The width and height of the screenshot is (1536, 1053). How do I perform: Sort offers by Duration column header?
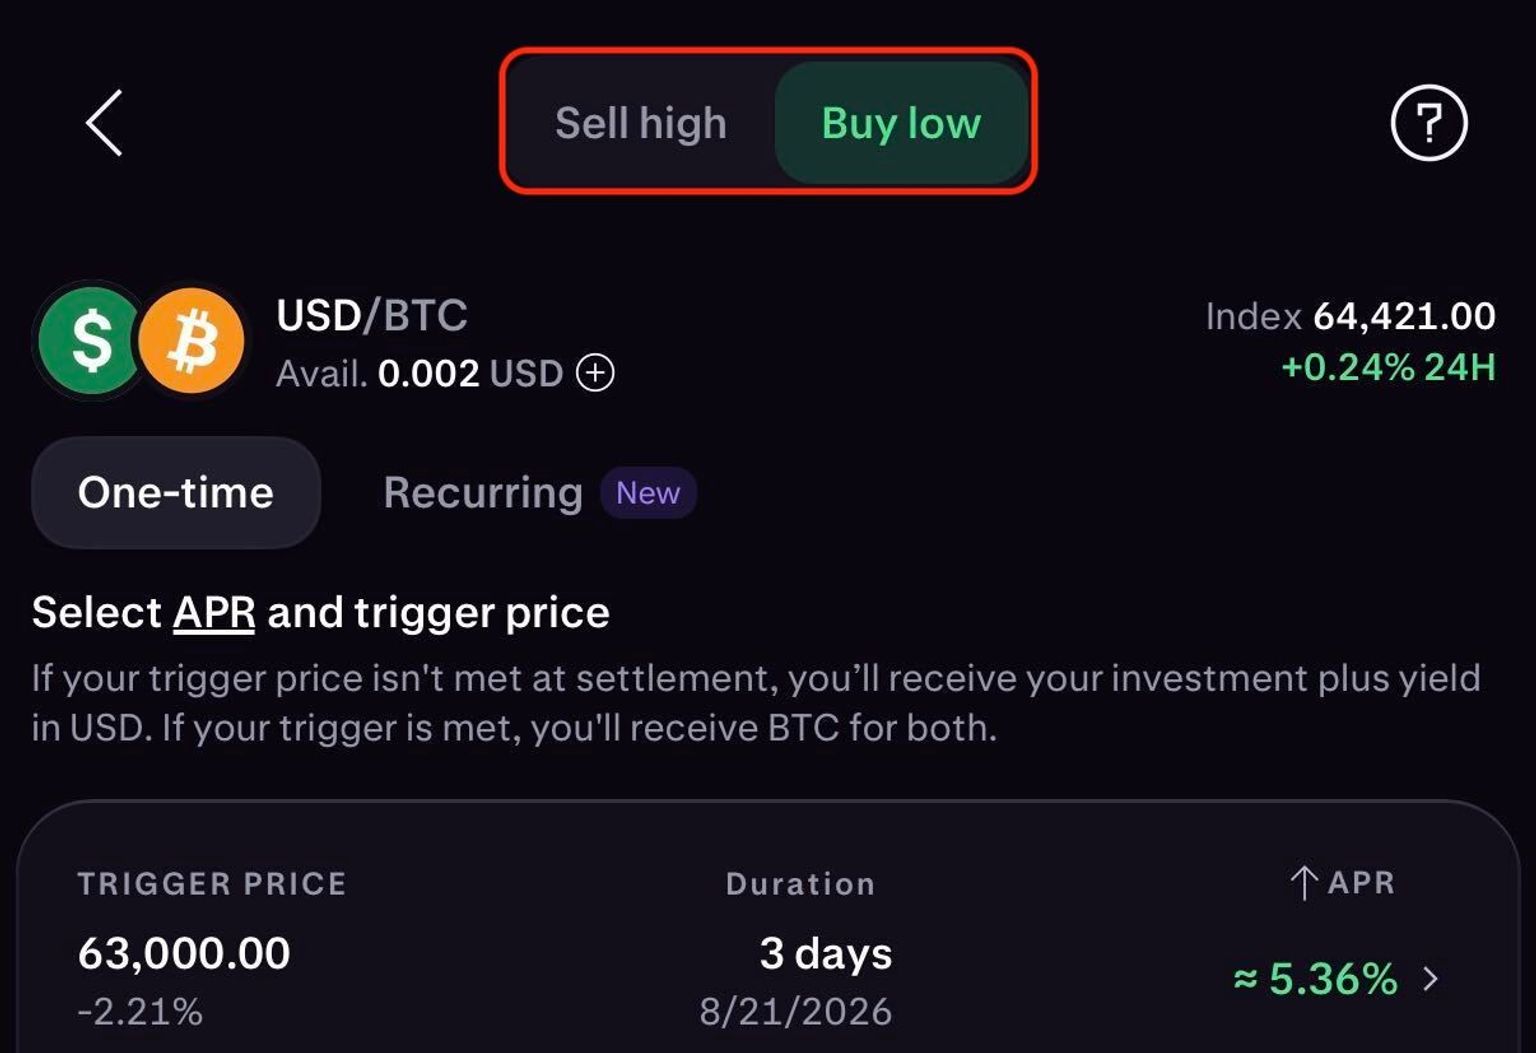coord(800,883)
